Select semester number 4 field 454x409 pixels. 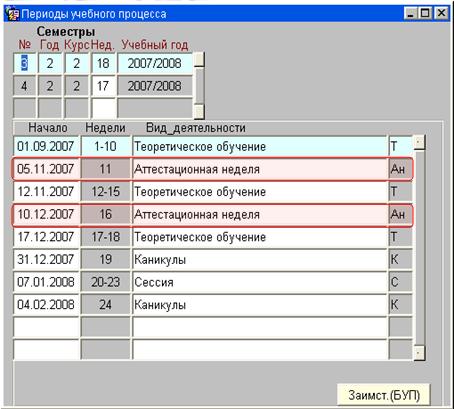24,86
